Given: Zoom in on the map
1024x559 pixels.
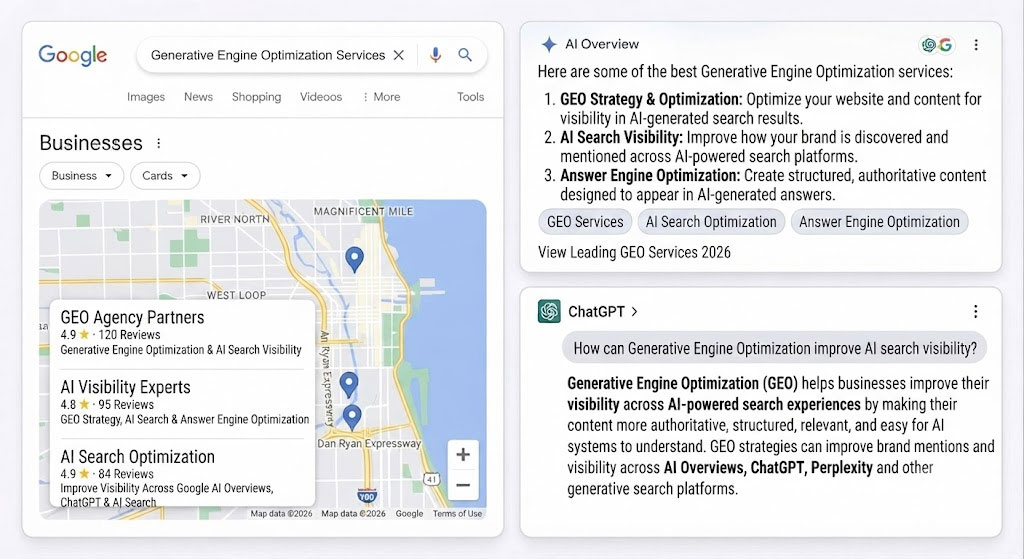Looking at the screenshot, I should [x=463, y=455].
